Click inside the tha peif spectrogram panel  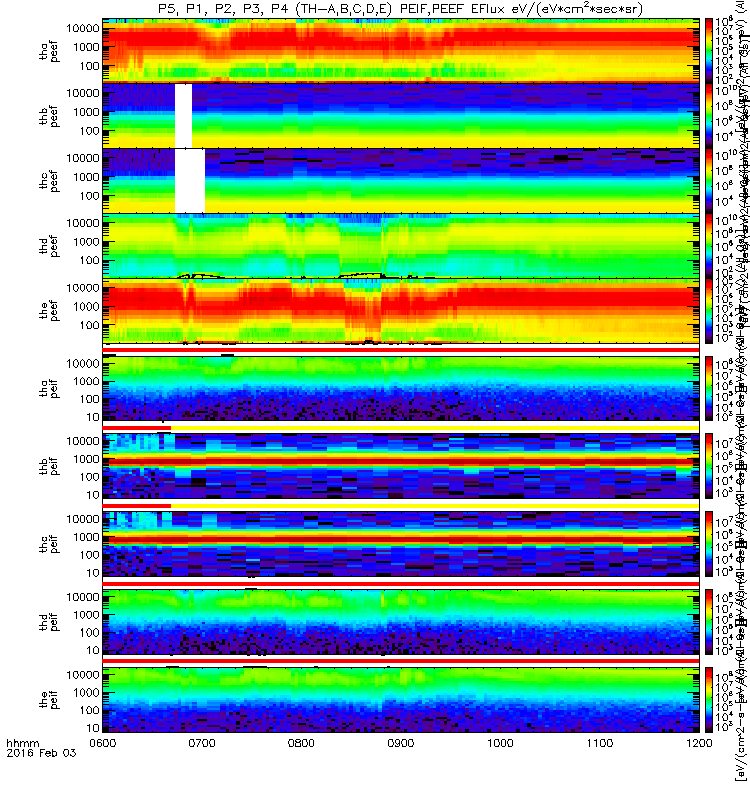click(401, 388)
